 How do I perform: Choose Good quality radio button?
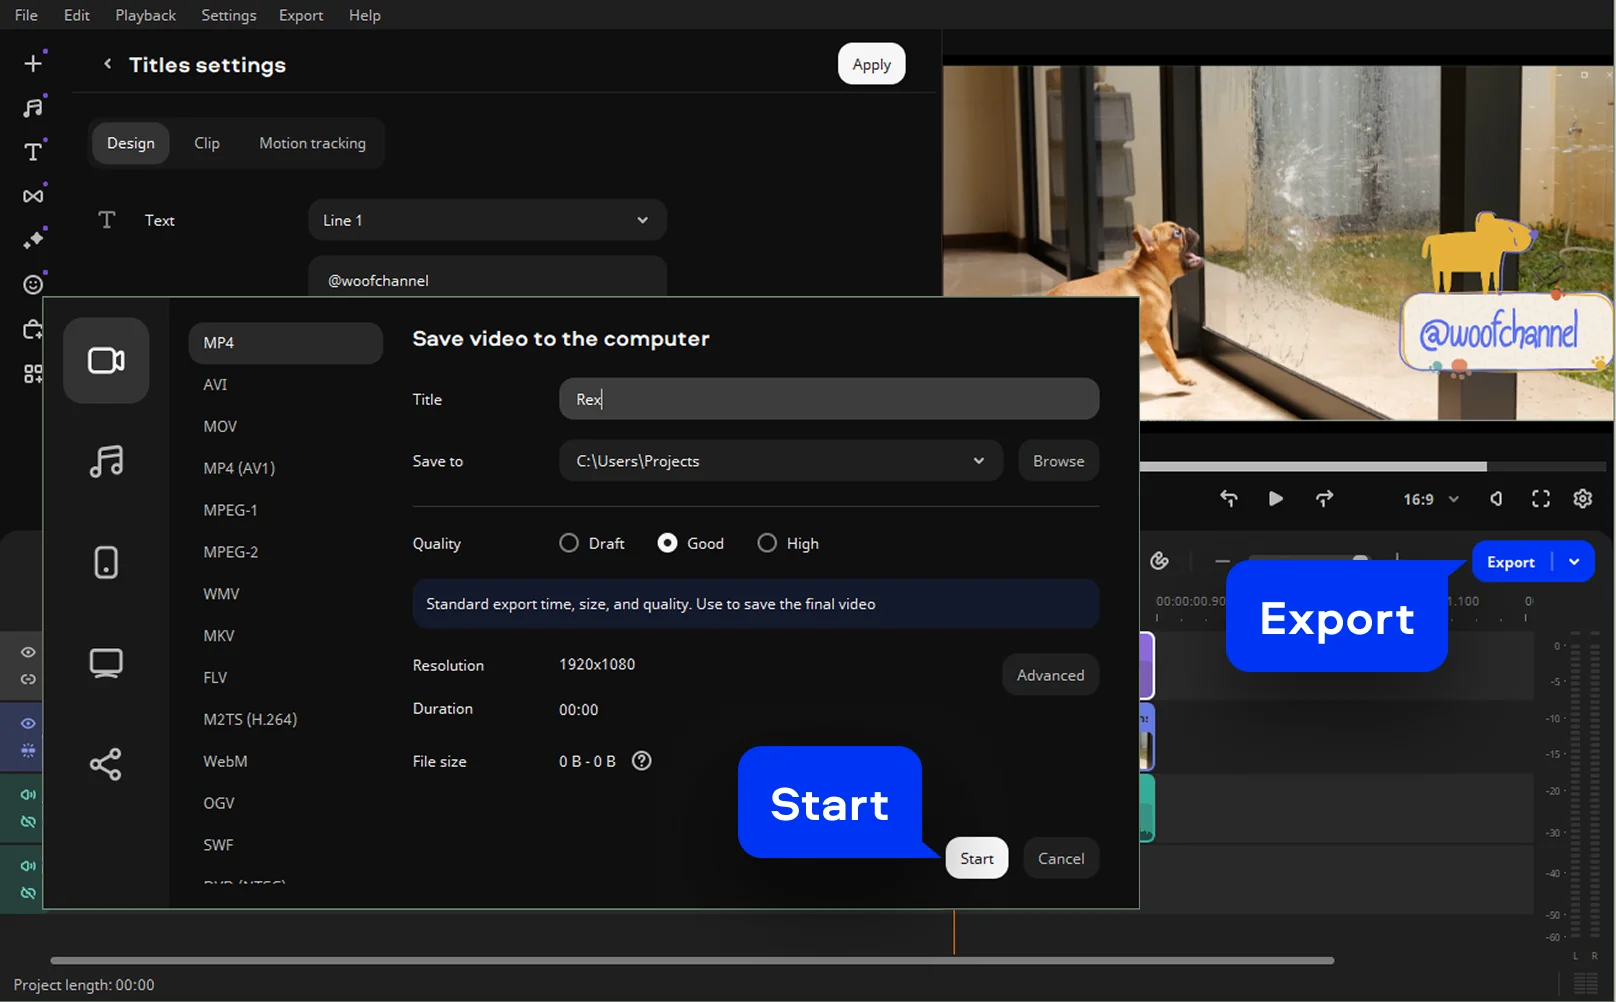[x=667, y=543]
